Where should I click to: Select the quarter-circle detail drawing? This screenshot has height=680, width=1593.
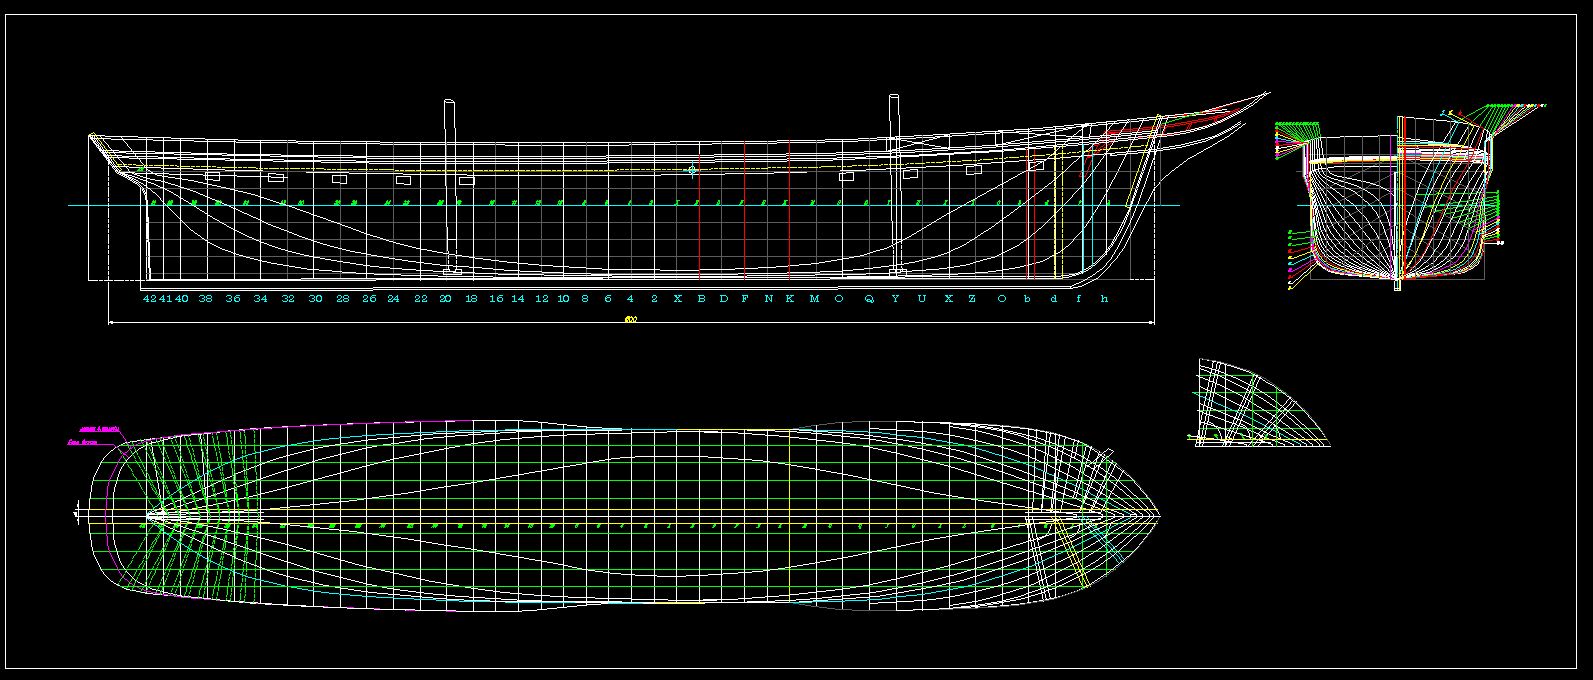(1258, 405)
